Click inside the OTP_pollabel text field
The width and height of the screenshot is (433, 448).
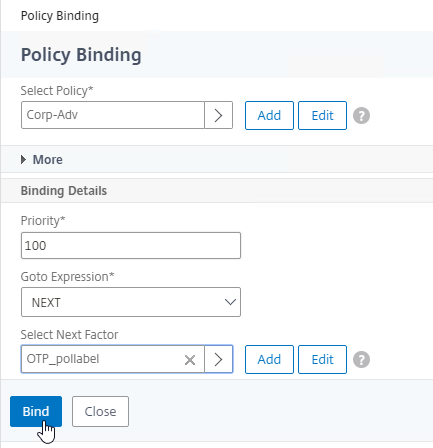(x=102, y=359)
